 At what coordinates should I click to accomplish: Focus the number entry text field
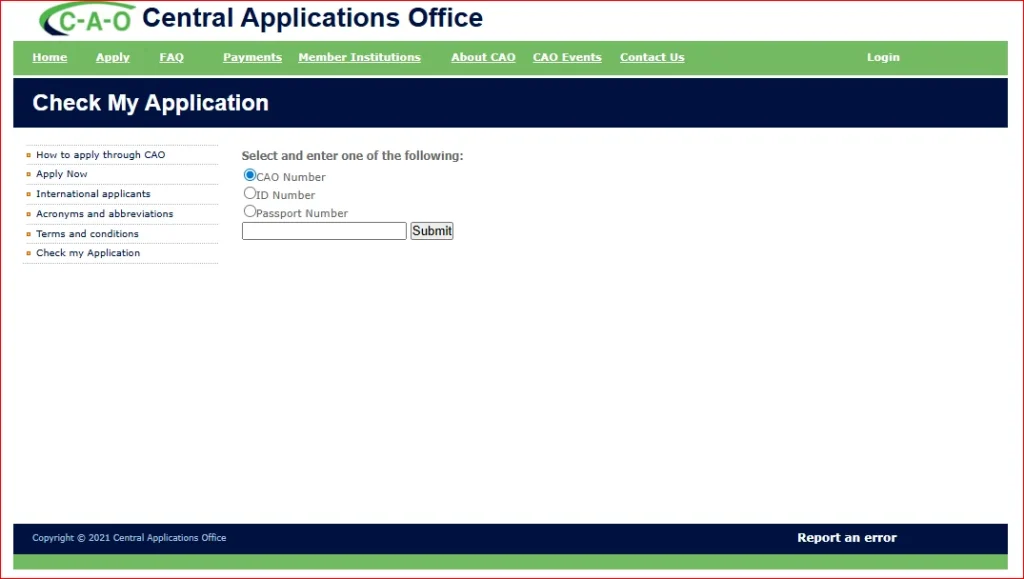tap(324, 231)
